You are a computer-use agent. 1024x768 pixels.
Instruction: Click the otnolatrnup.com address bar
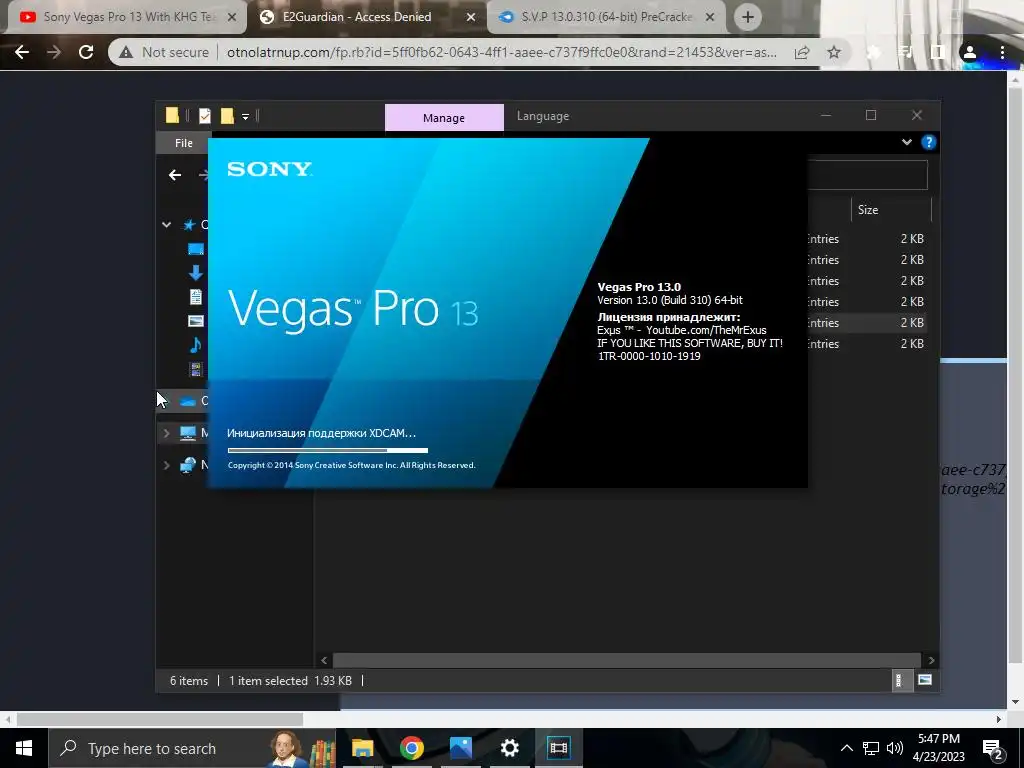502,52
